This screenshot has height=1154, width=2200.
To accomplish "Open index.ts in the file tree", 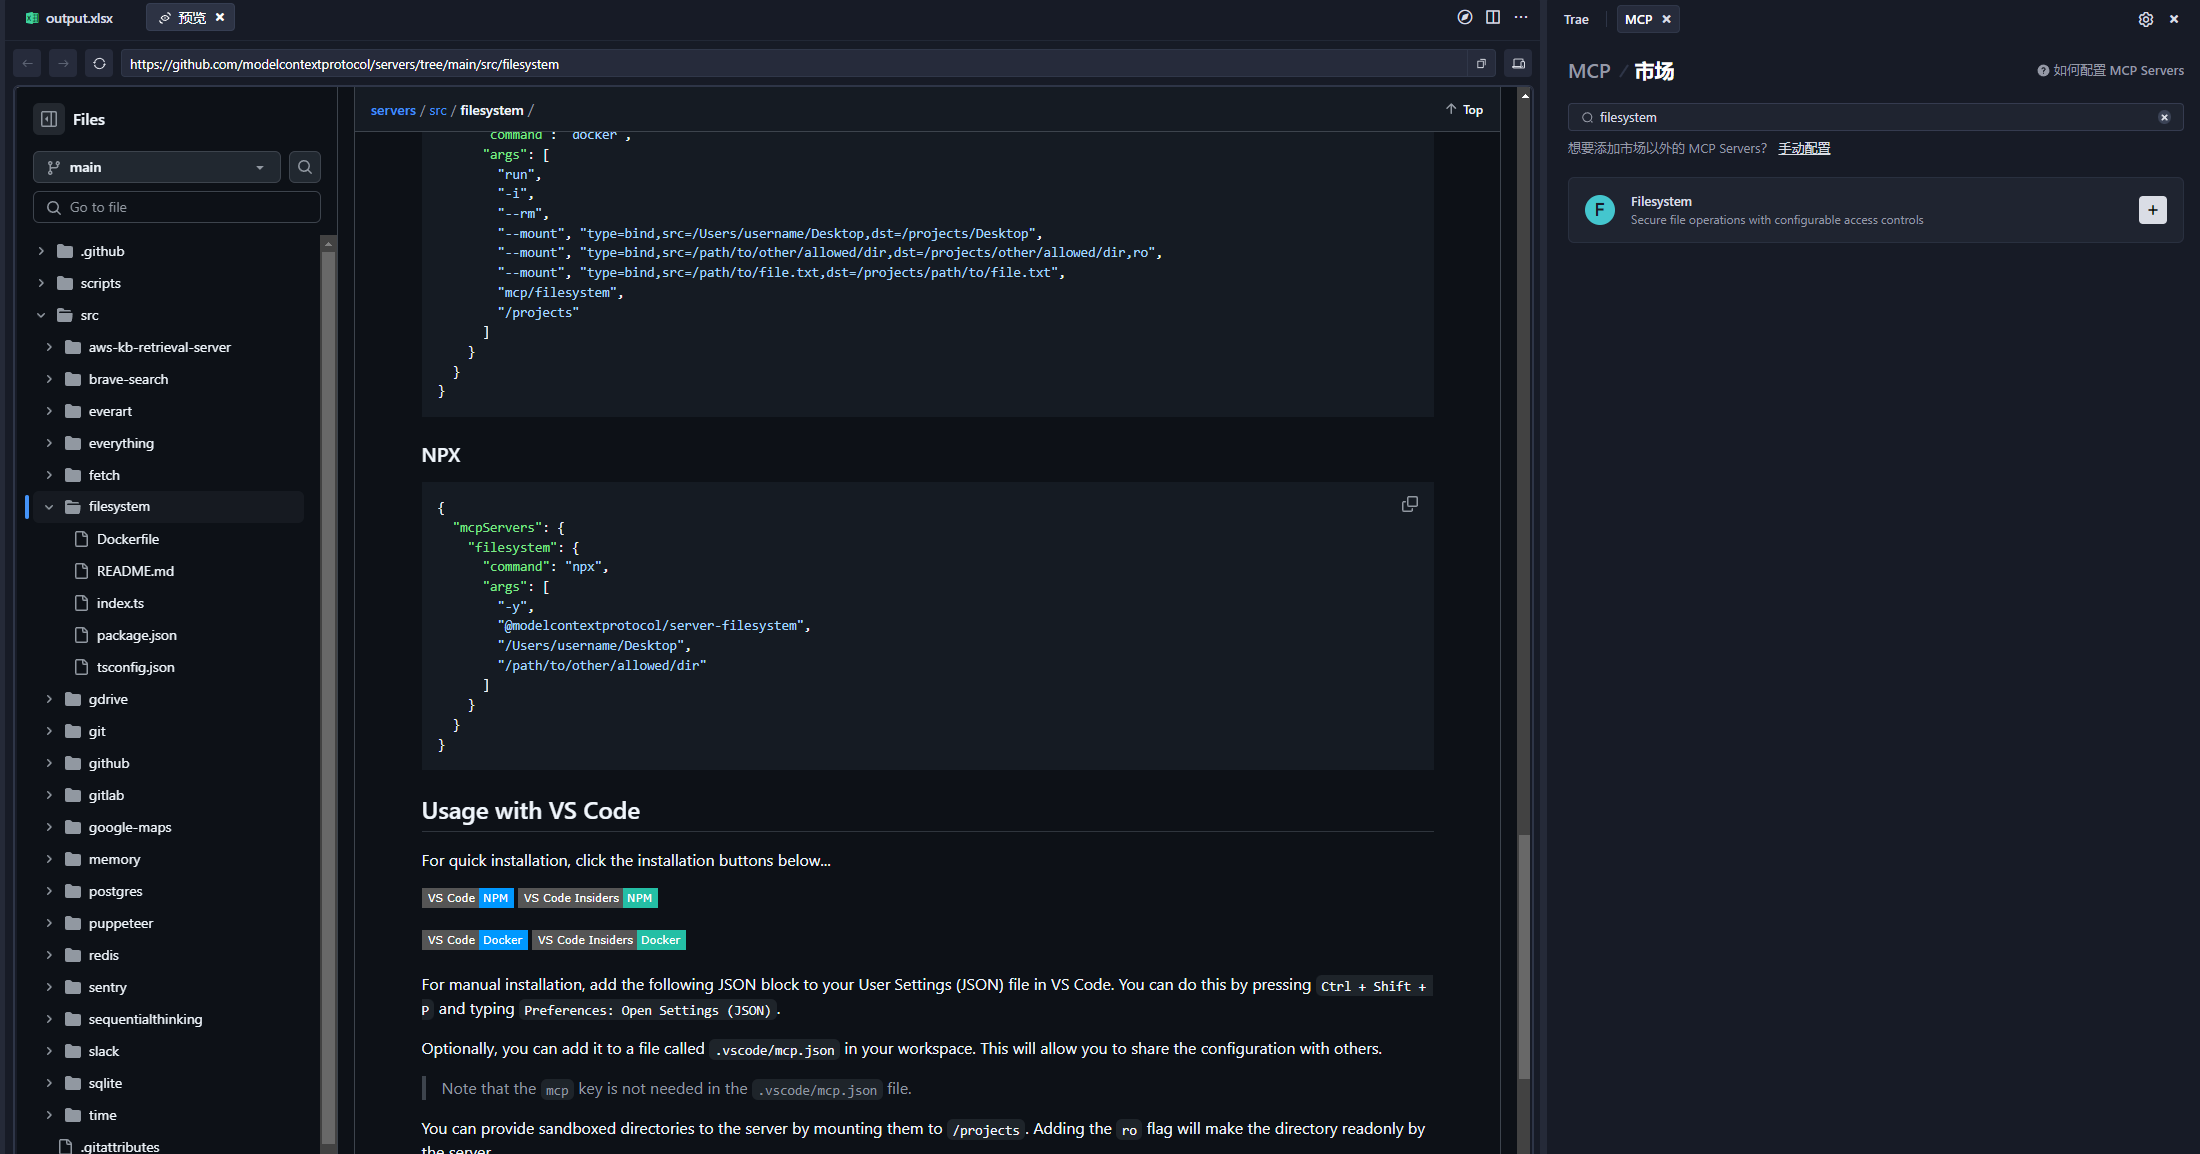I will [120, 603].
